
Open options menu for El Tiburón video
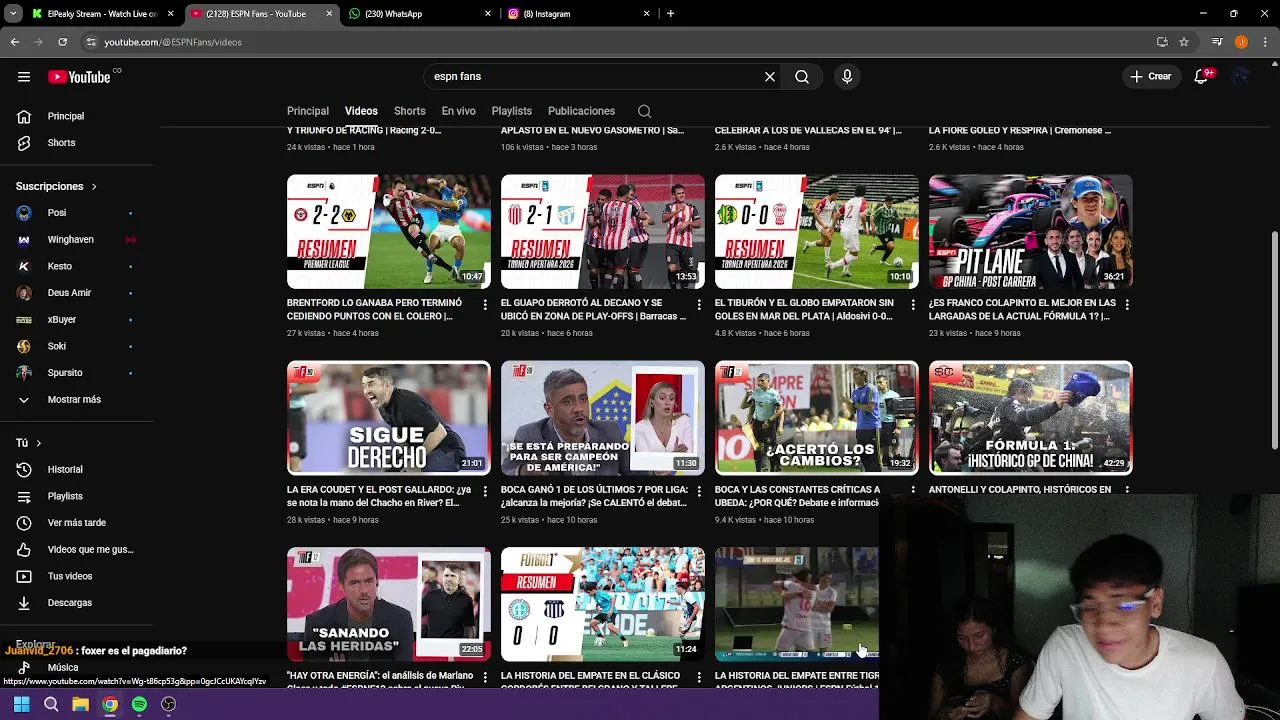click(913, 304)
